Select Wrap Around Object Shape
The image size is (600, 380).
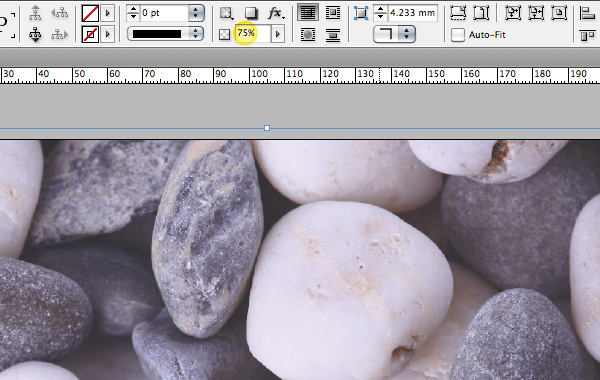308,35
